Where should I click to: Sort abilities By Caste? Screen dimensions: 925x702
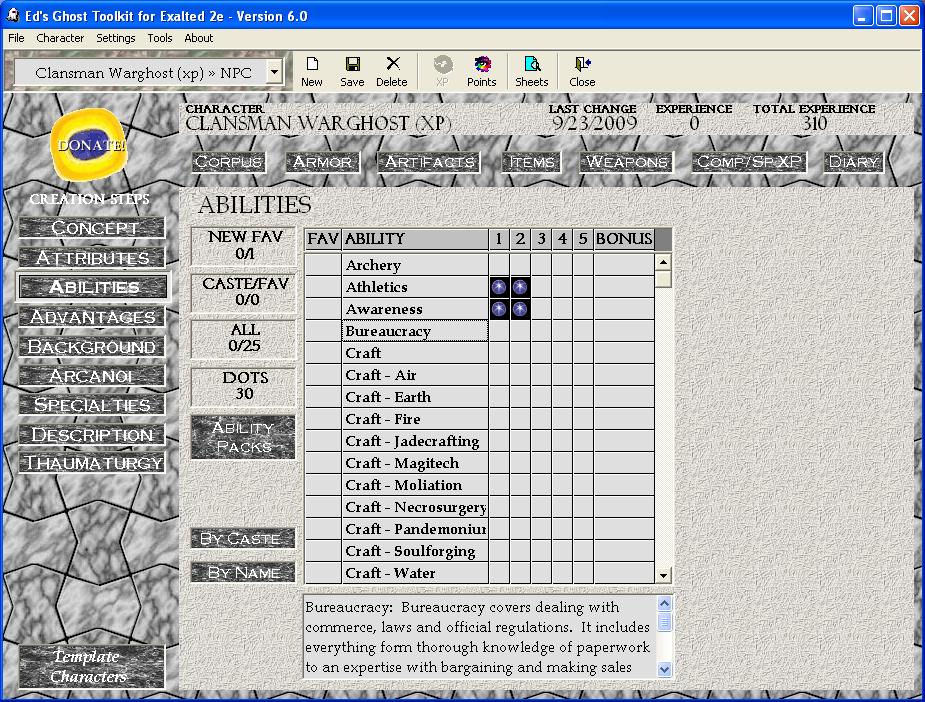pos(243,539)
